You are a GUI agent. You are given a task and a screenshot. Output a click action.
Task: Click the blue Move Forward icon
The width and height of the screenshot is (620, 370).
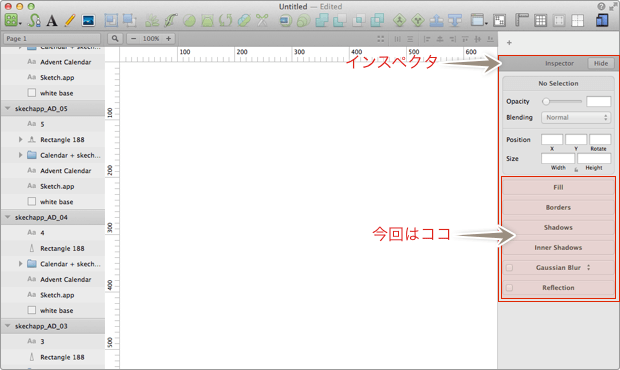pyautogui.click(x=436, y=20)
